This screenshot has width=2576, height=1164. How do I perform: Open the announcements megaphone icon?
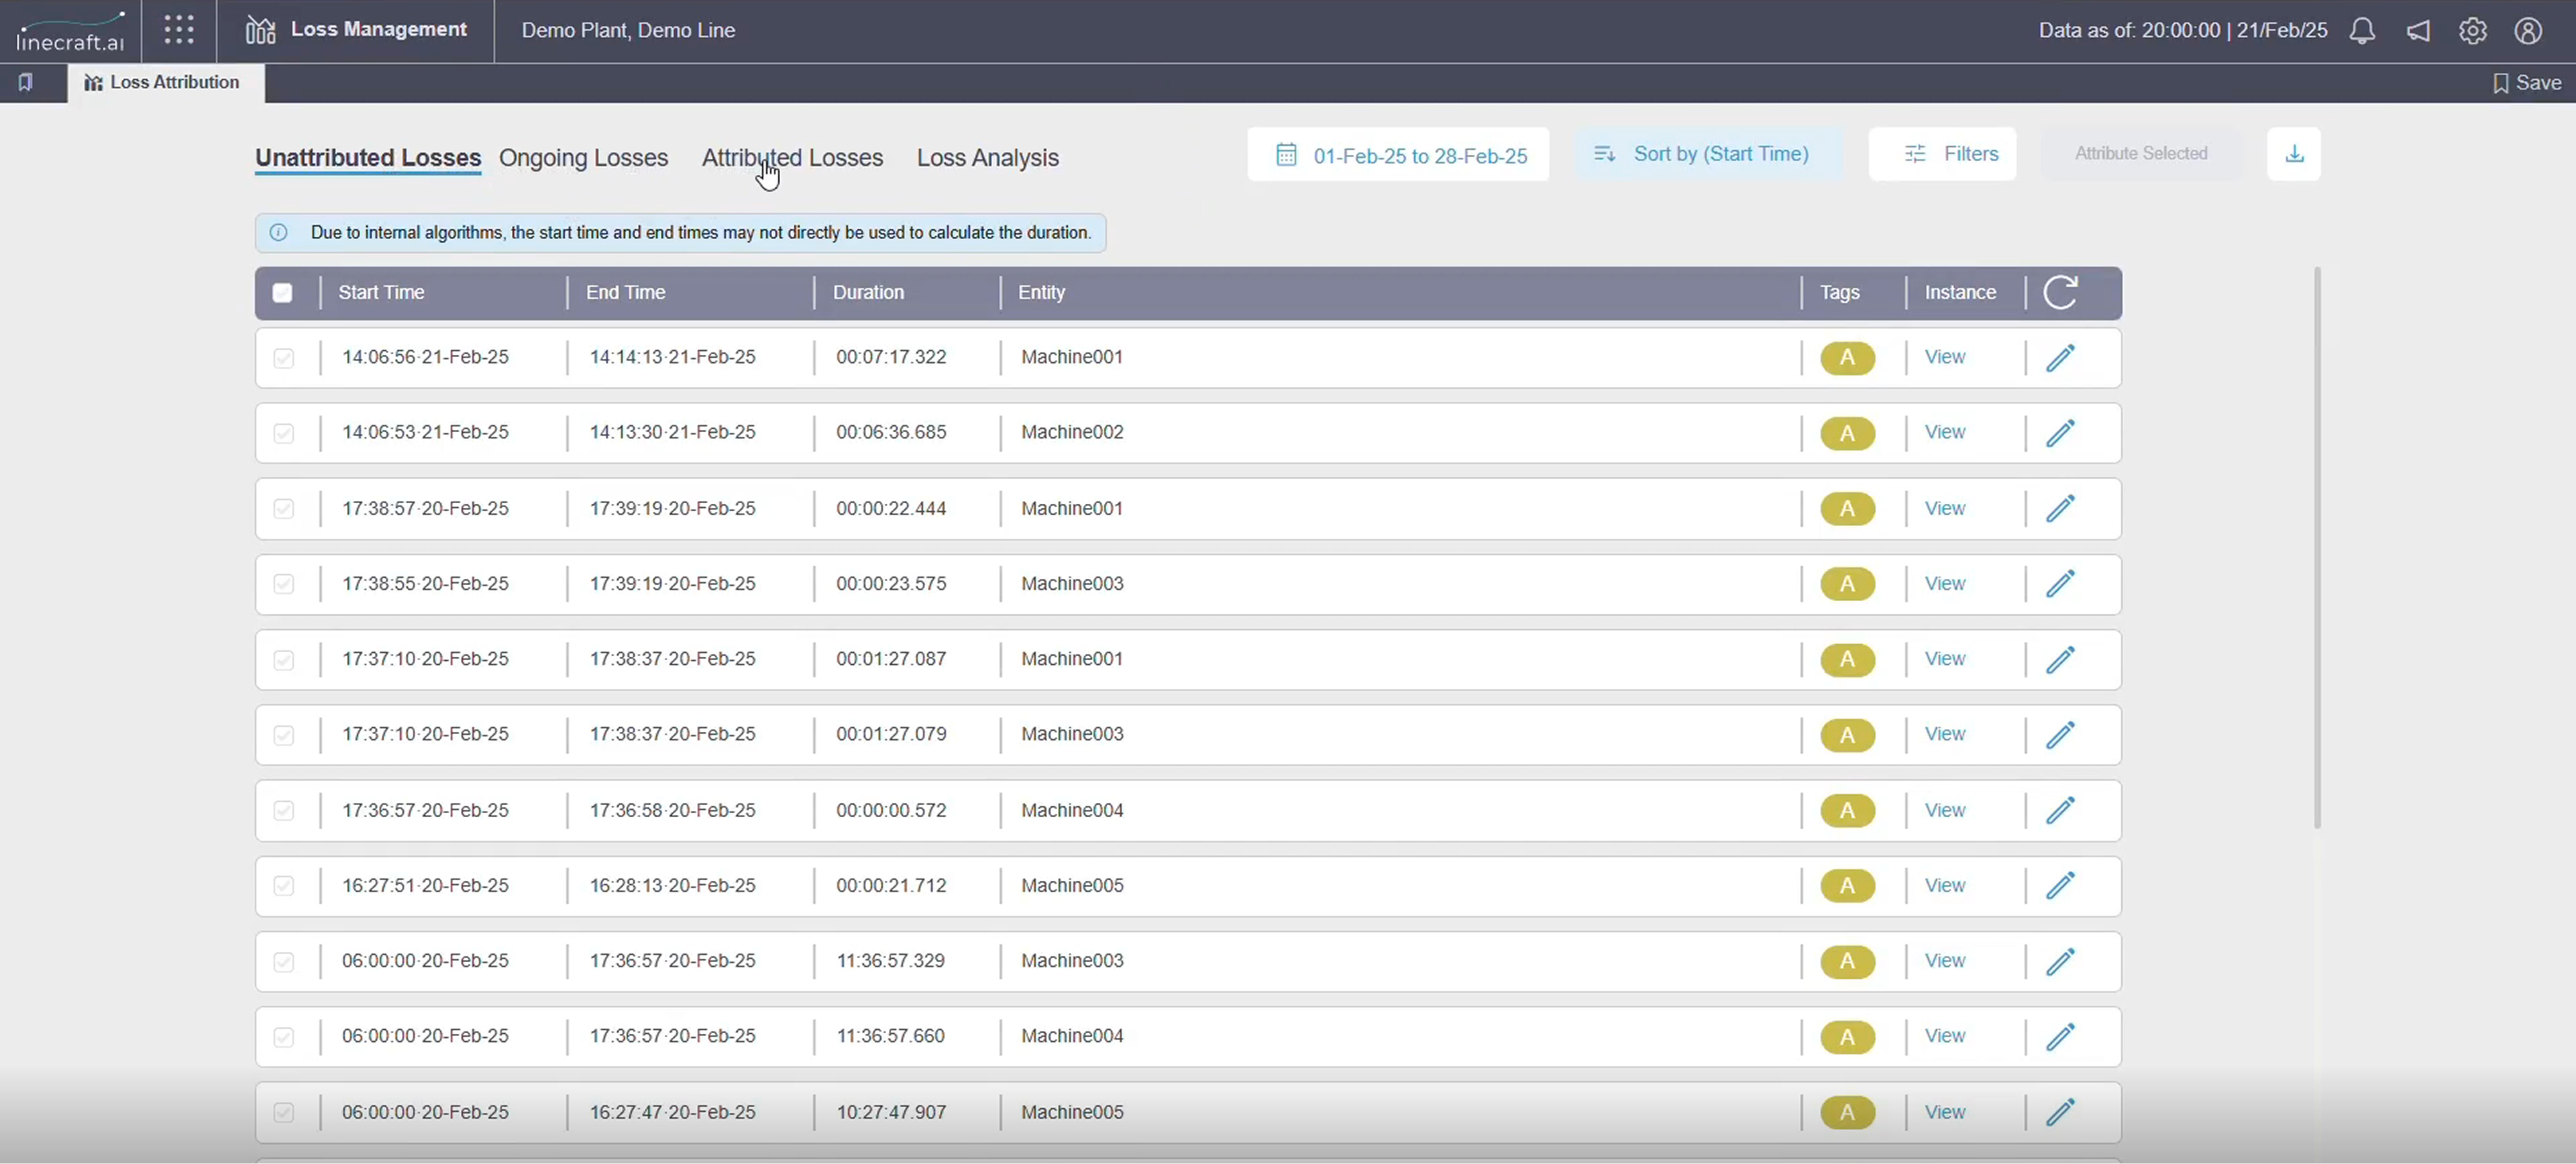coord(2418,31)
